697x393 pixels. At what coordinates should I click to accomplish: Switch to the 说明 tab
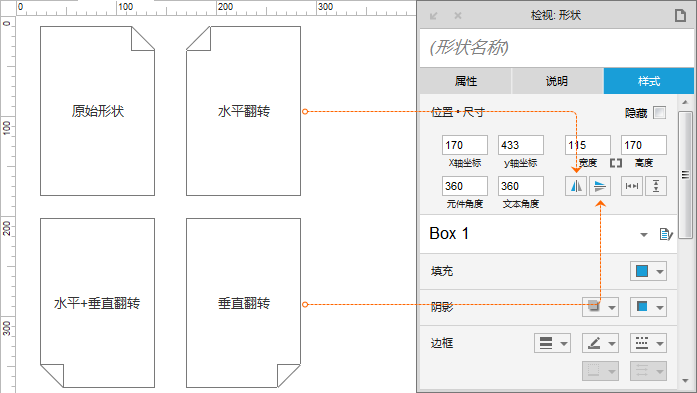tap(557, 81)
